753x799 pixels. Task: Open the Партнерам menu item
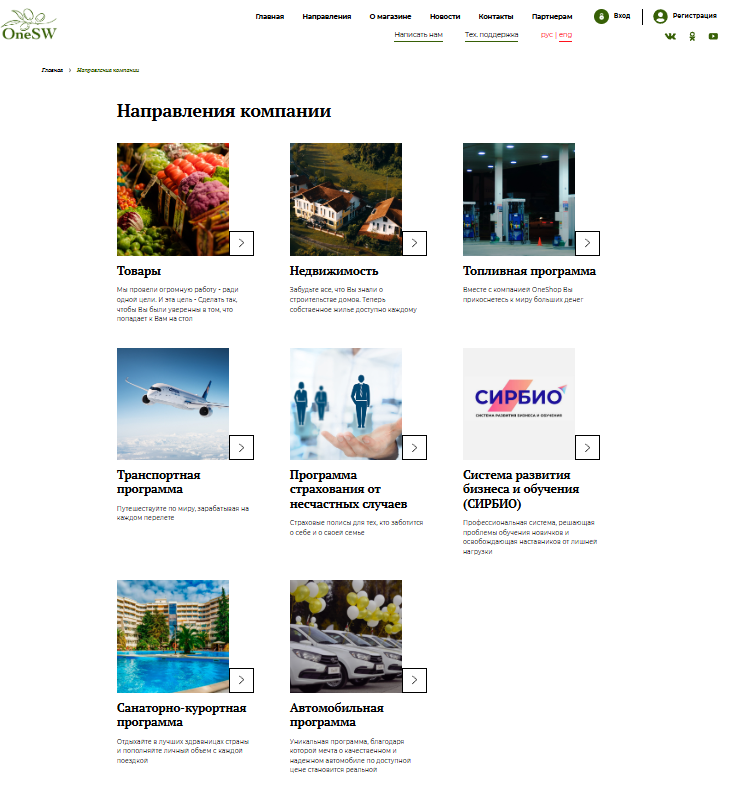pos(552,16)
